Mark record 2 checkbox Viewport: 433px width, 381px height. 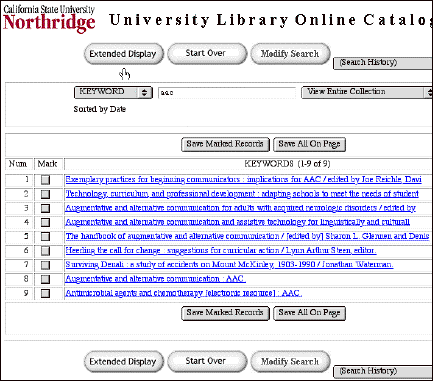[x=45, y=194]
